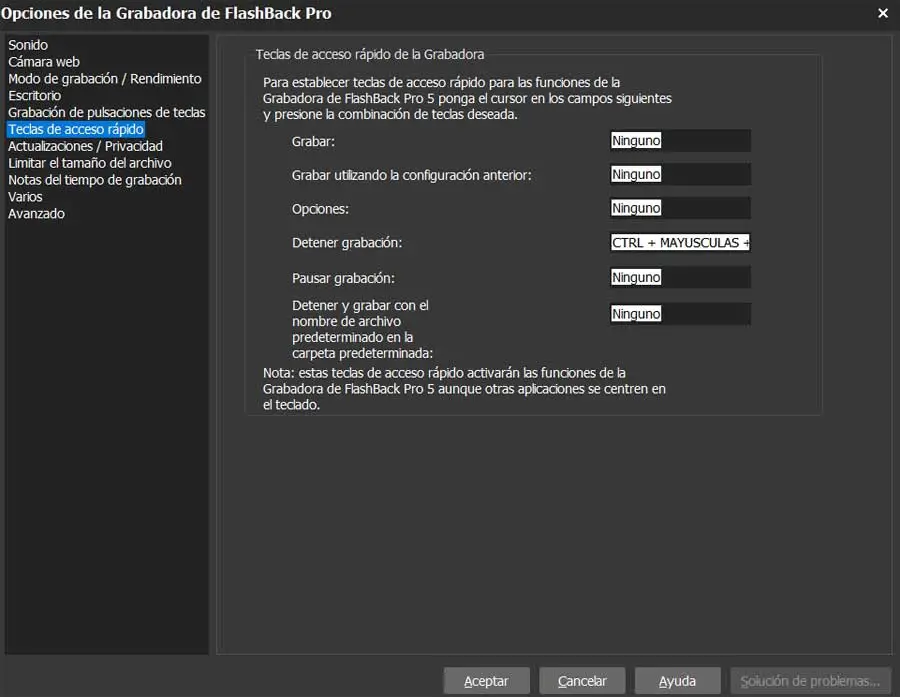The width and height of the screenshot is (900, 697).
Task: Select Cámara web in the sidebar
Action: pos(44,61)
